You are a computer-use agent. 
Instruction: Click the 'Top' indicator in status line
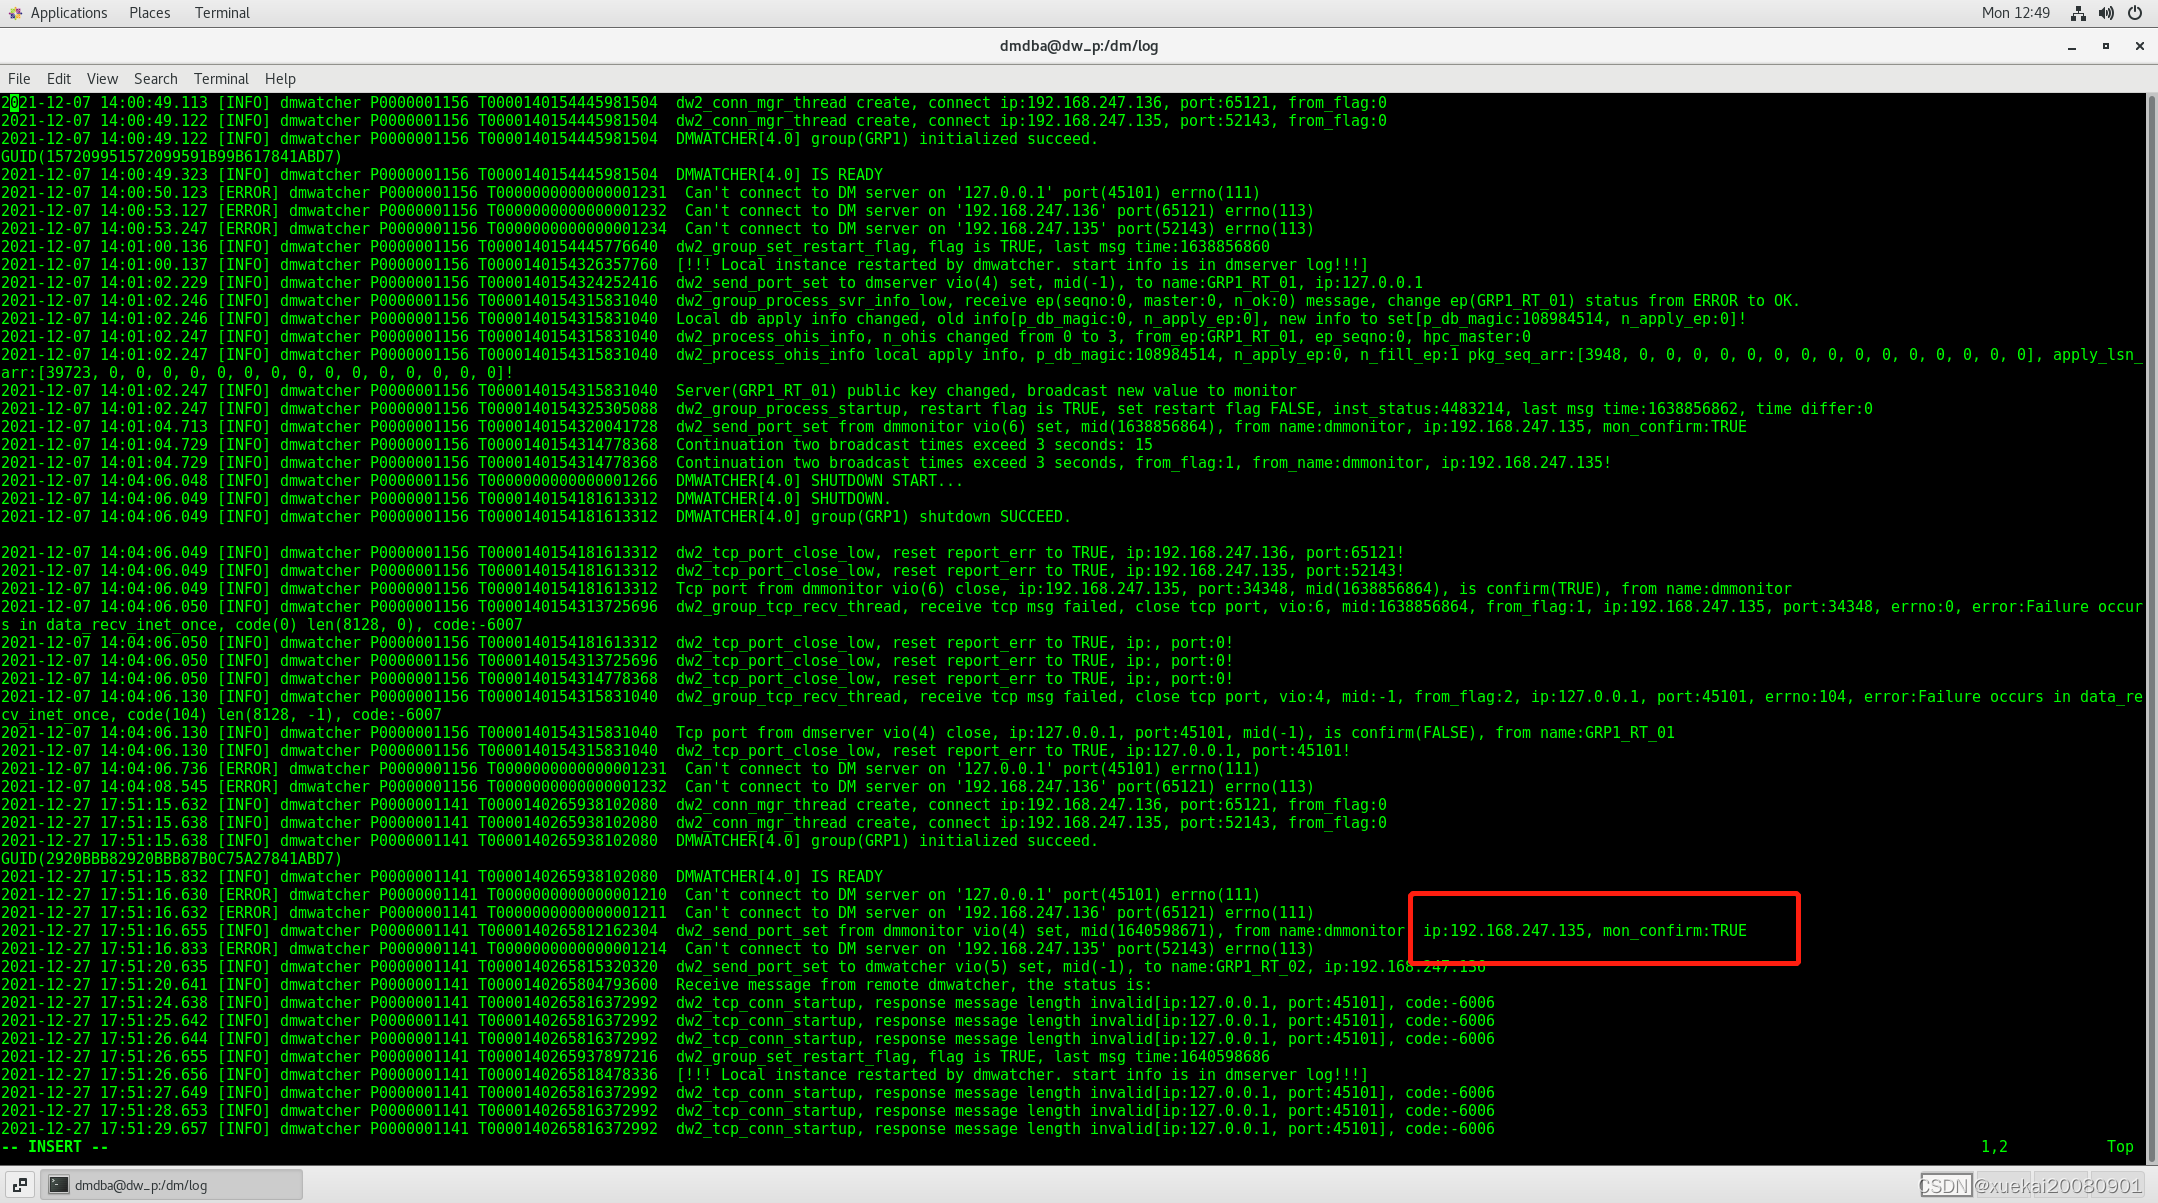2120,1147
